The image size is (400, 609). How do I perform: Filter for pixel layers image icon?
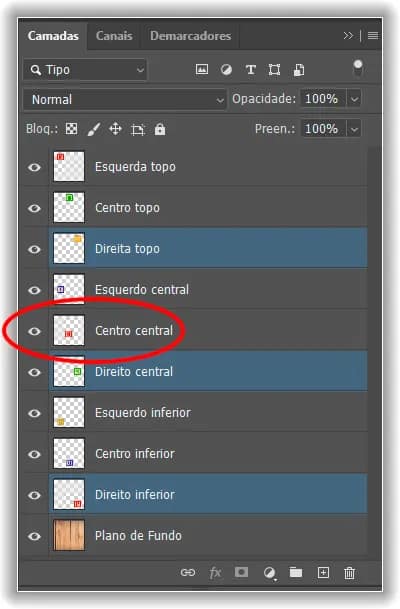202,70
